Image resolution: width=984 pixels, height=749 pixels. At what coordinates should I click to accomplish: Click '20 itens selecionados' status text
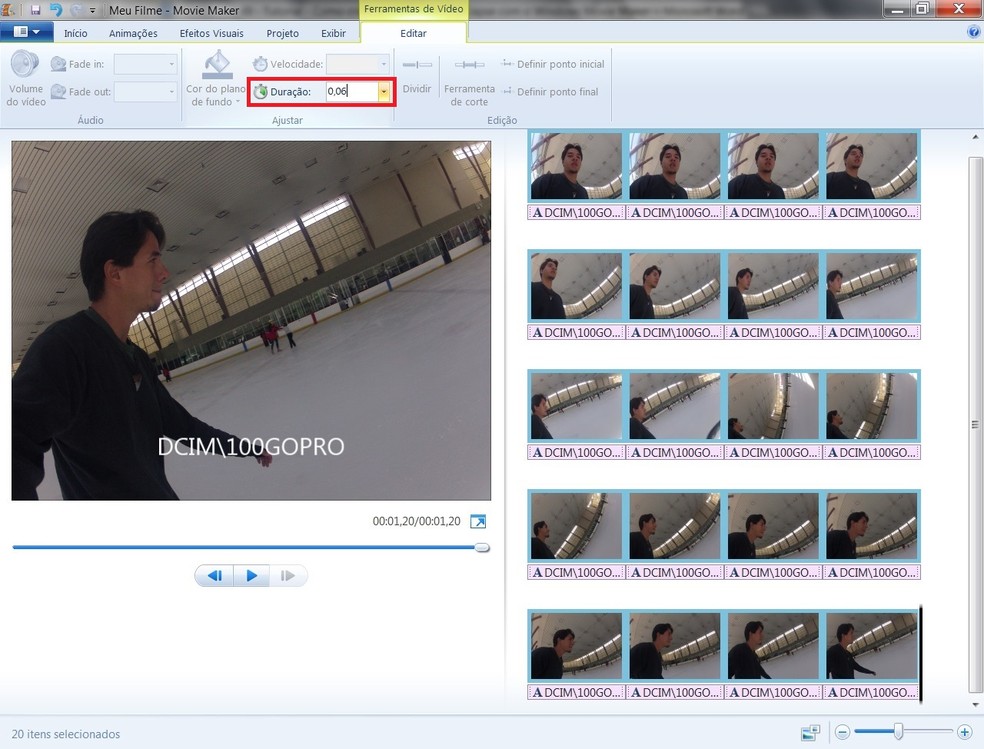click(66, 734)
